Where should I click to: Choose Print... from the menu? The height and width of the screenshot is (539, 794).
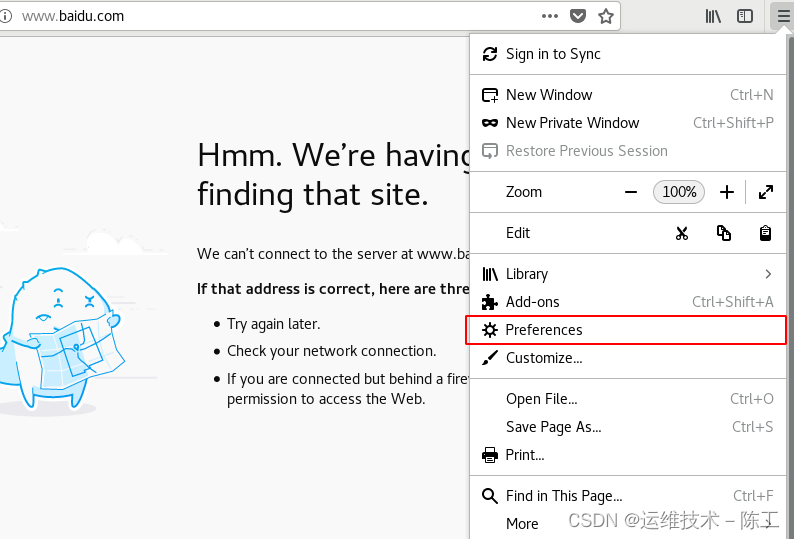point(628,455)
